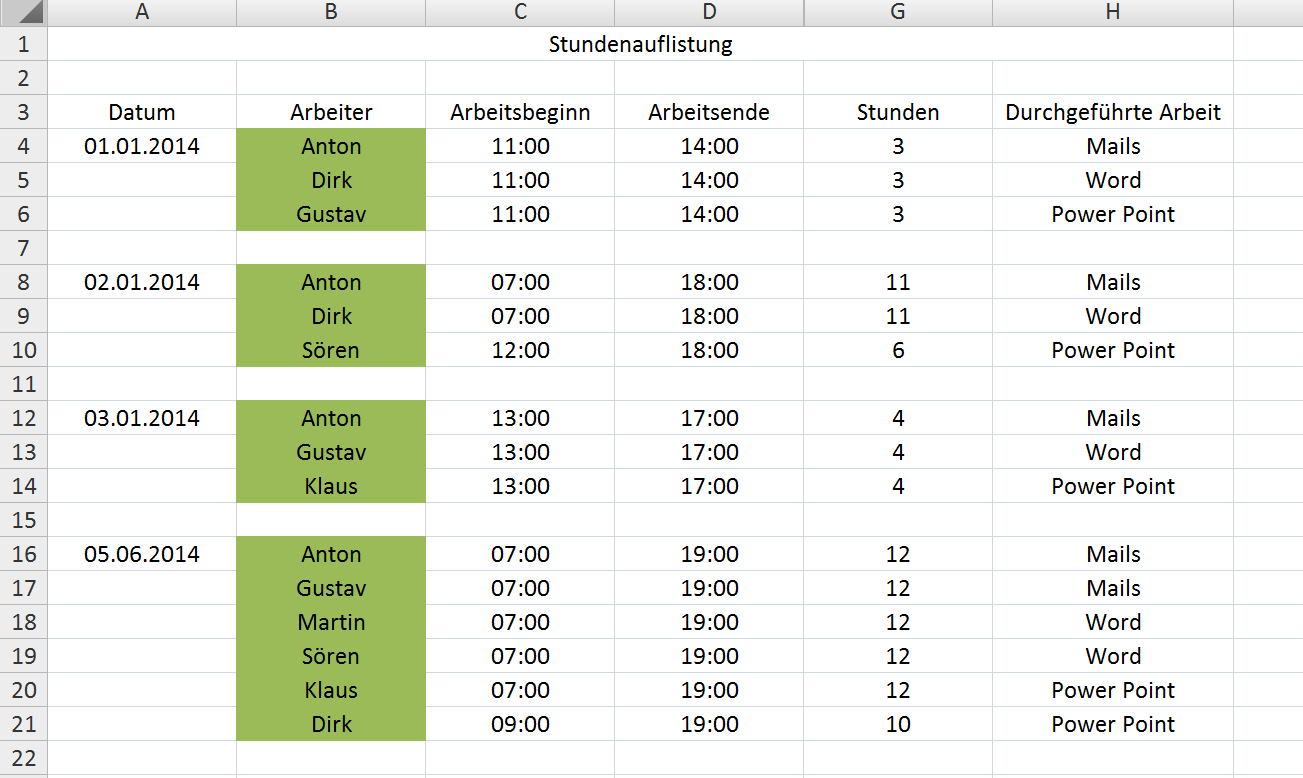Viewport: 1303px width, 778px height.
Task: Select the Durchgeführte Arbeit header cell
Action: click(1113, 112)
